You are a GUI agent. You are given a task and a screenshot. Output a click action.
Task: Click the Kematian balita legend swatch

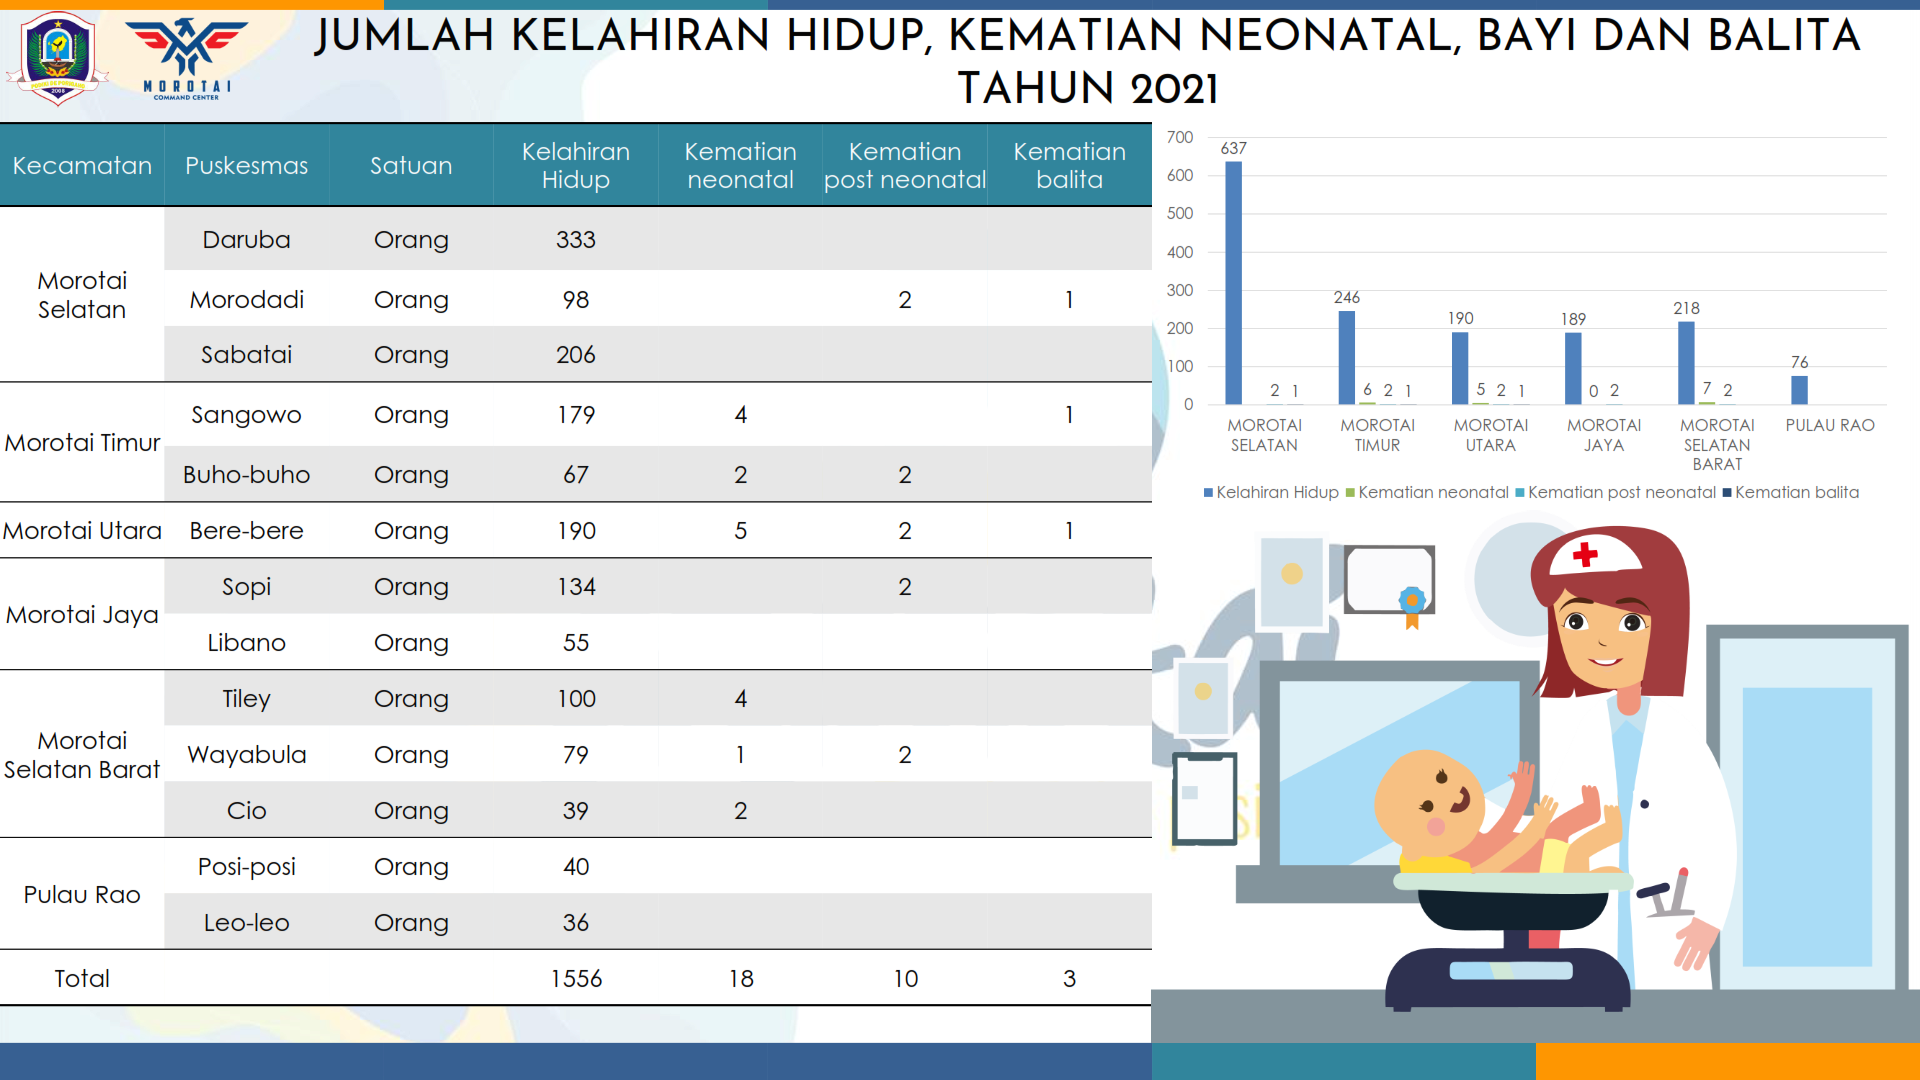pos(1727,492)
